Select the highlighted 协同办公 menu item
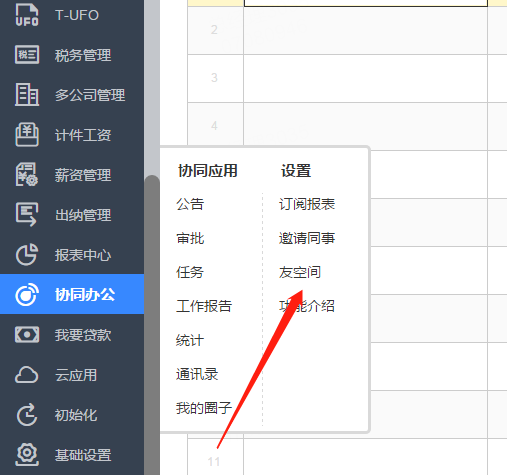507x475 pixels. click(x=72, y=294)
